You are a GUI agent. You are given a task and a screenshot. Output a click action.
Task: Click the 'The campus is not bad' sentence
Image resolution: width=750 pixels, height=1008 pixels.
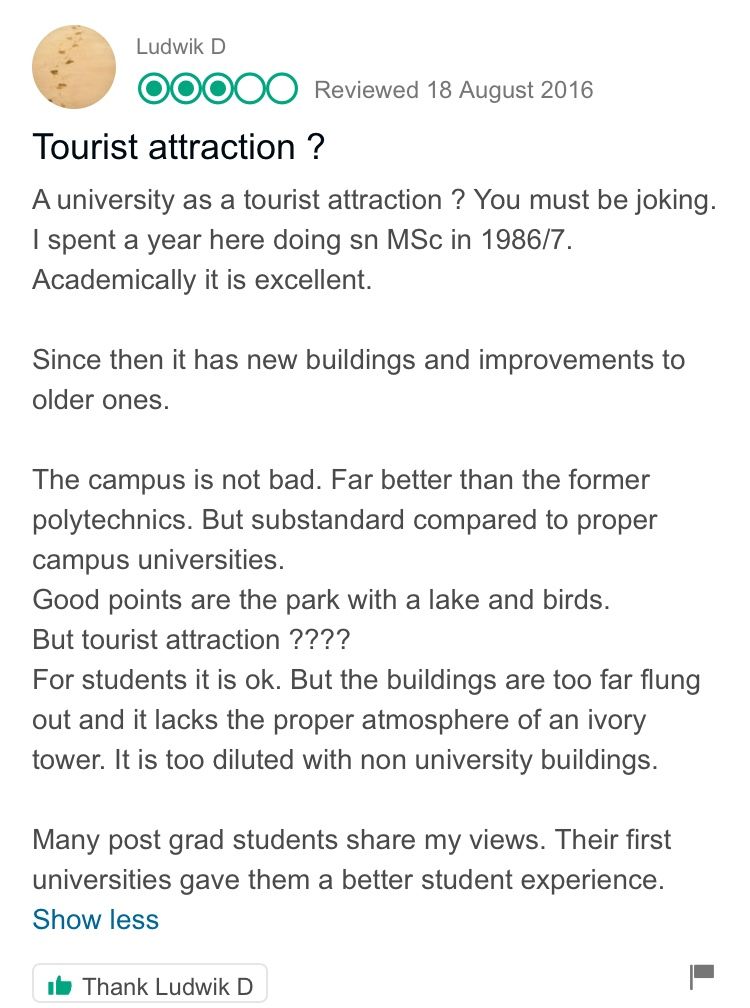click(x=177, y=480)
